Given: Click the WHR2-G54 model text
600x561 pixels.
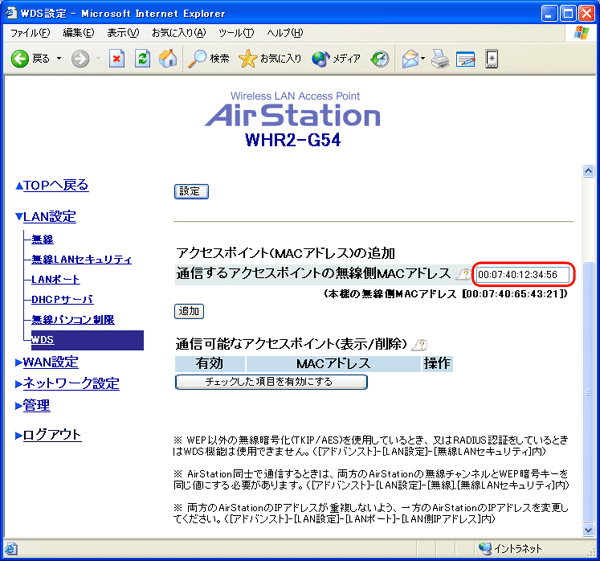Looking at the screenshot, I should tap(293, 140).
